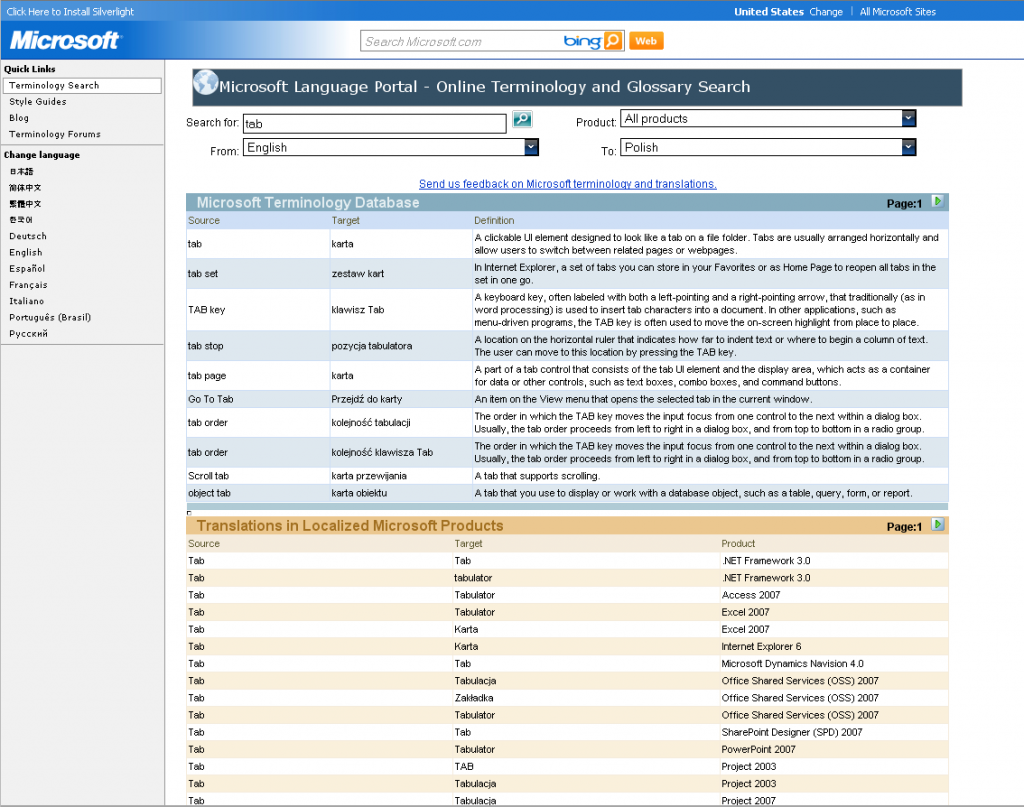The width and height of the screenshot is (1024, 807).
Task: Open All Microsoft Sites link
Action: pyautogui.click(x=898, y=12)
